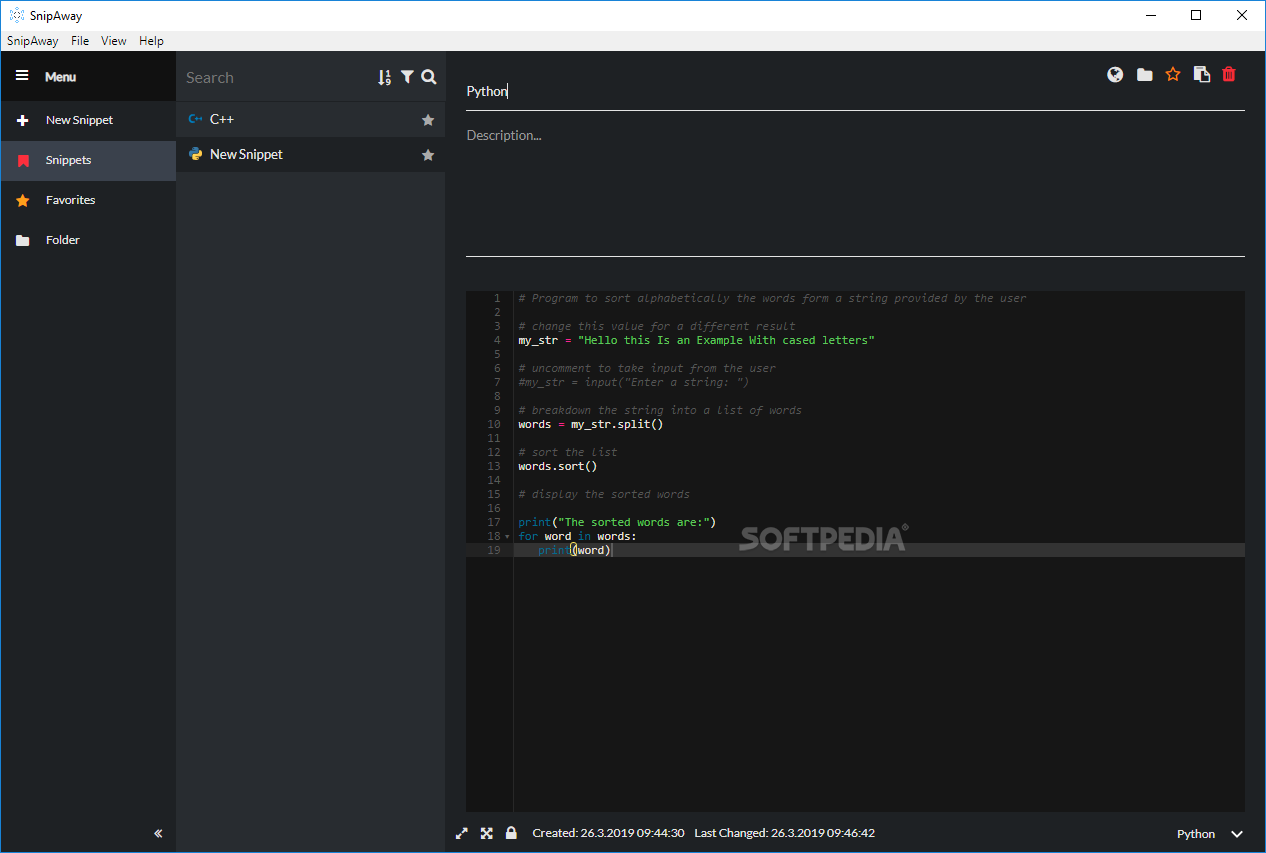Viewport: 1266px width, 853px height.
Task: Click the expand editor arrows icon
Action: 462,833
